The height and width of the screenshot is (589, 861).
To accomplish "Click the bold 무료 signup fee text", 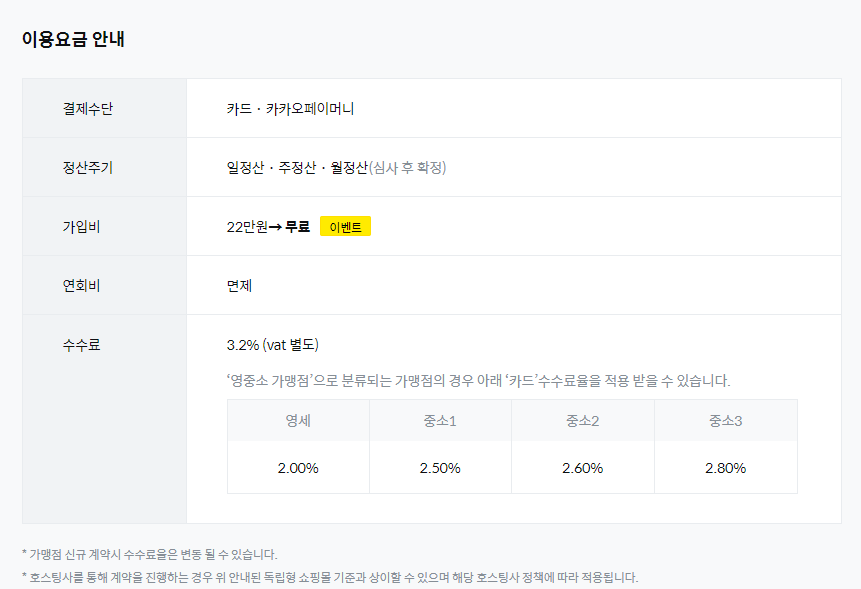I will 297,227.
